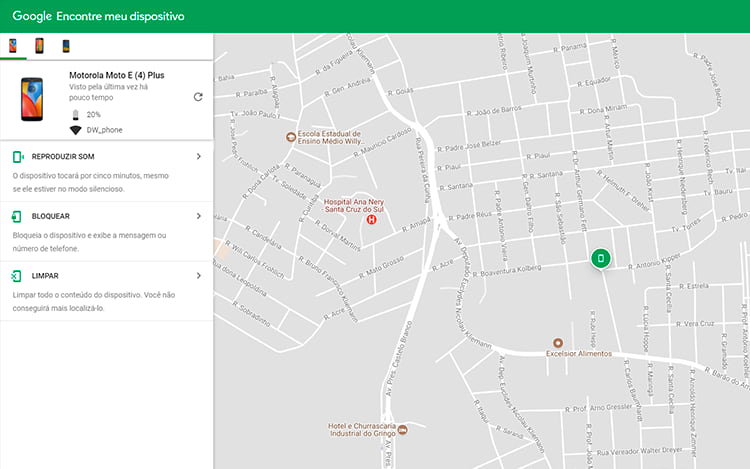Click the Hospital Ana Nery Santa Cruz label
This screenshot has height=469, width=750.
tap(354, 206)
